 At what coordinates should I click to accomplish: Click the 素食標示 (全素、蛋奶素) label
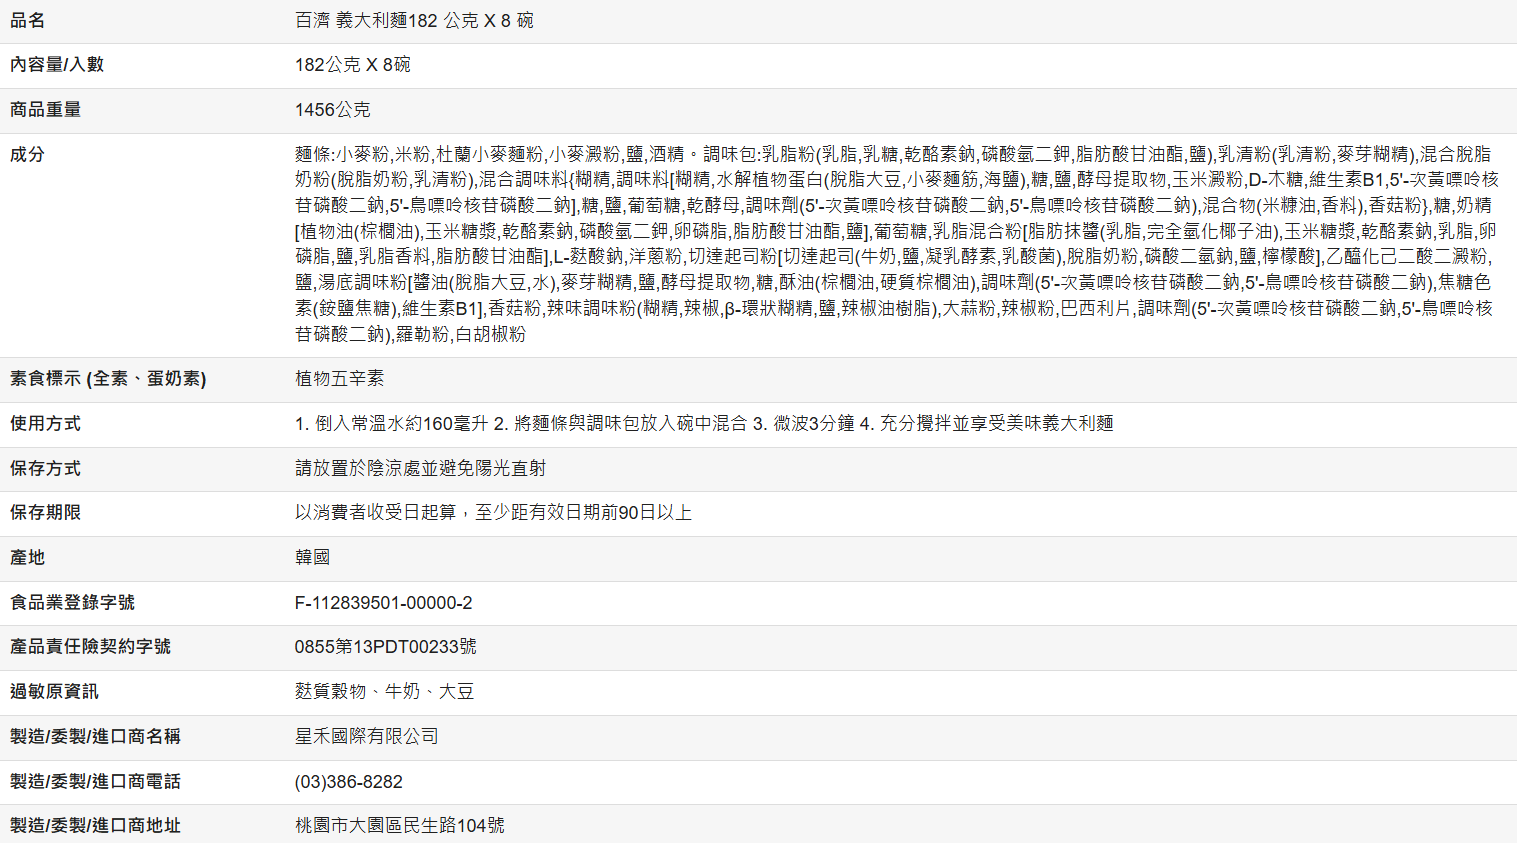click(x=108, y=379)
